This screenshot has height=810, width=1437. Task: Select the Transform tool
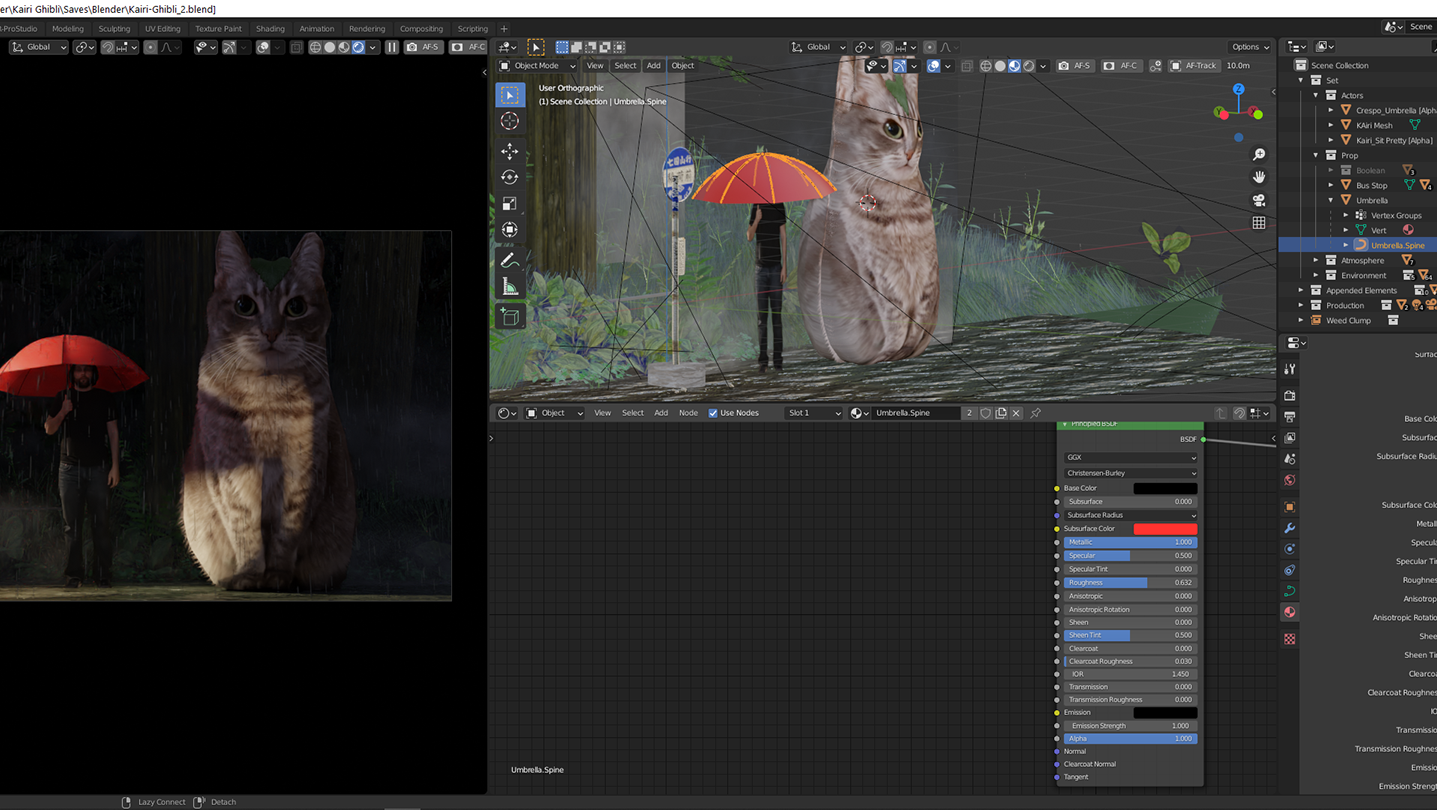[510, 230]
